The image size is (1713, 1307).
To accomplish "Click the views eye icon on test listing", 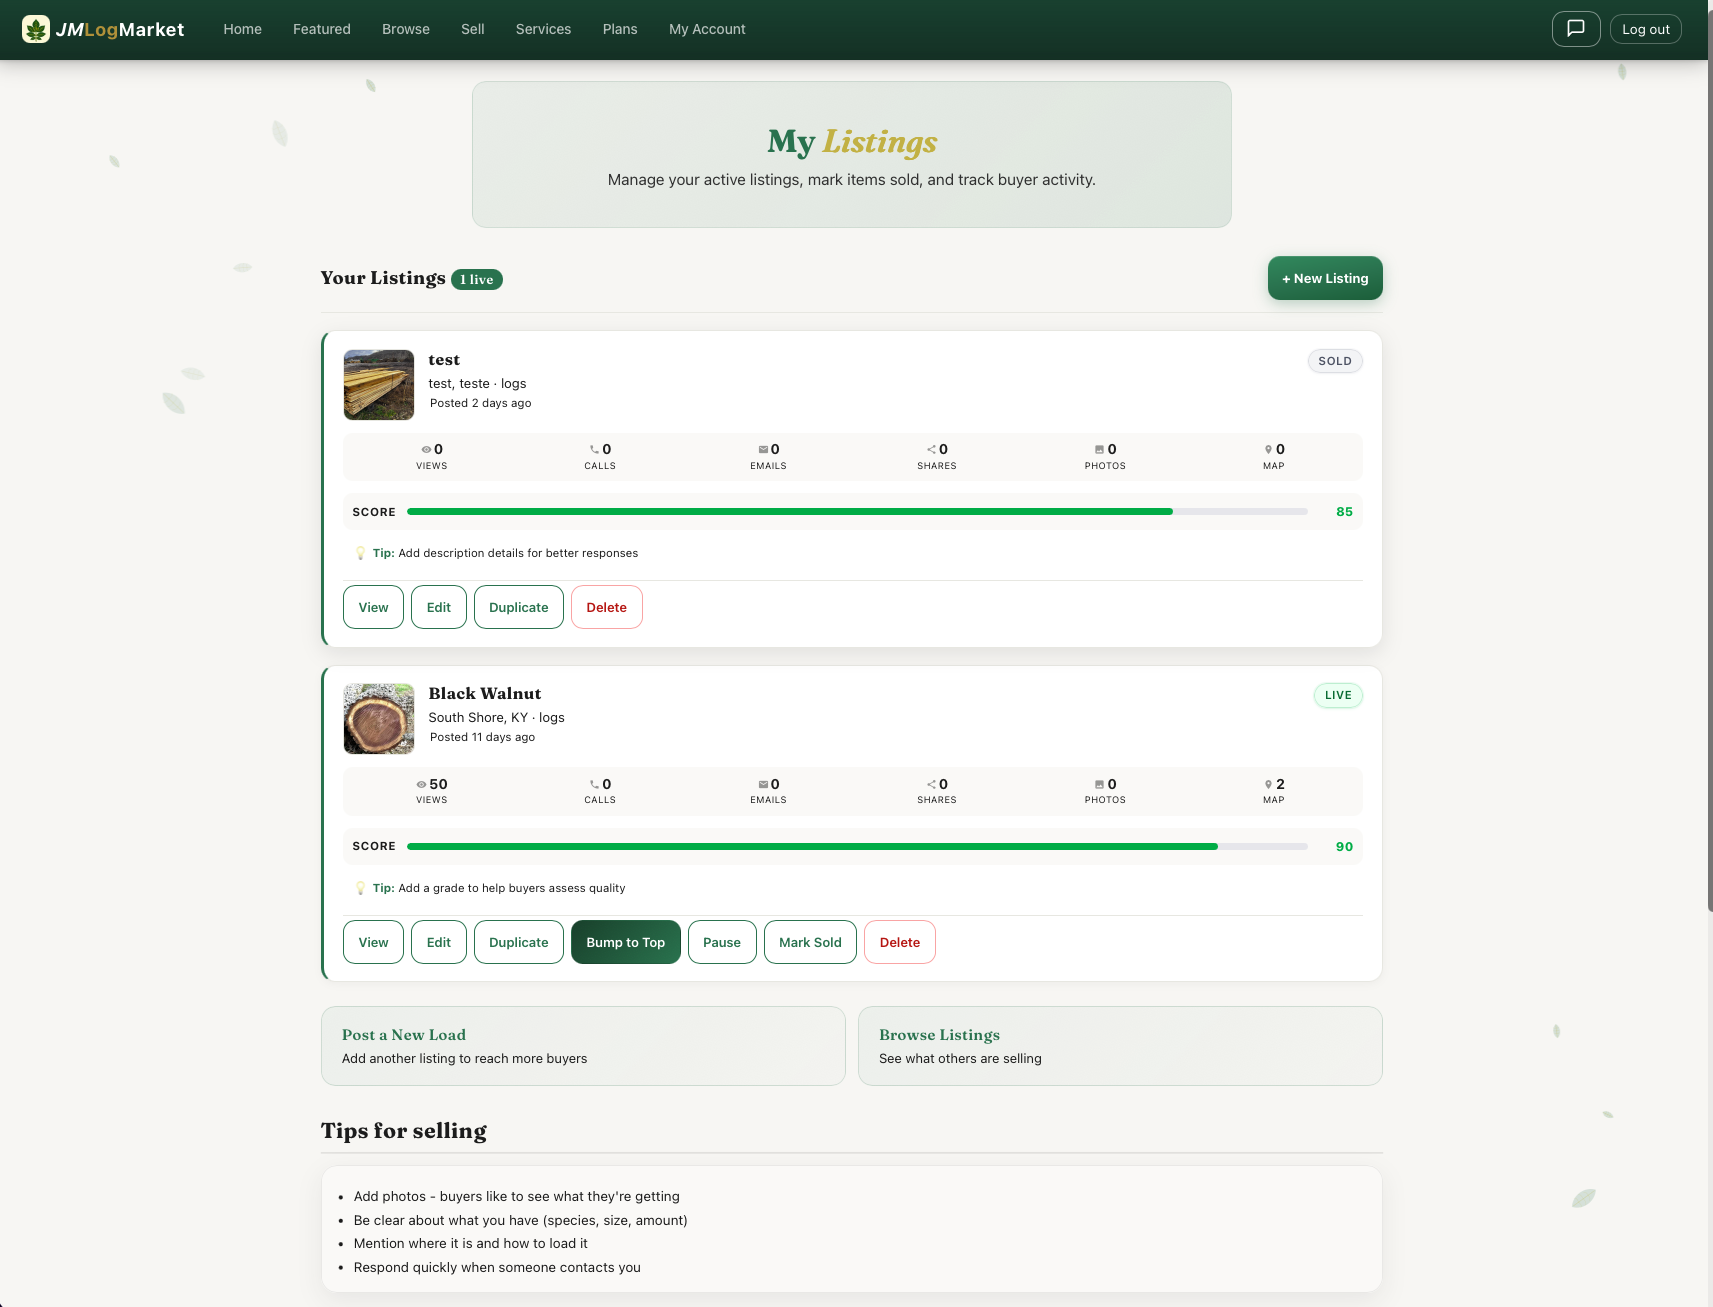I will 424,449.
